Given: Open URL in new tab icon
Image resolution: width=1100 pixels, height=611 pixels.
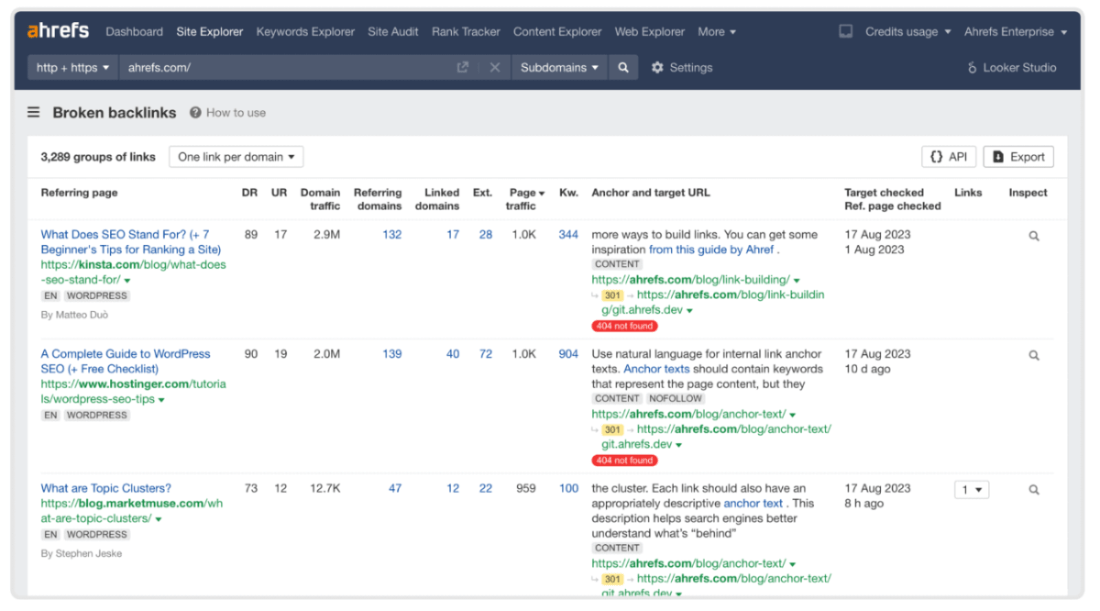Looking at the screenshot, I should [x=462, y=67].
